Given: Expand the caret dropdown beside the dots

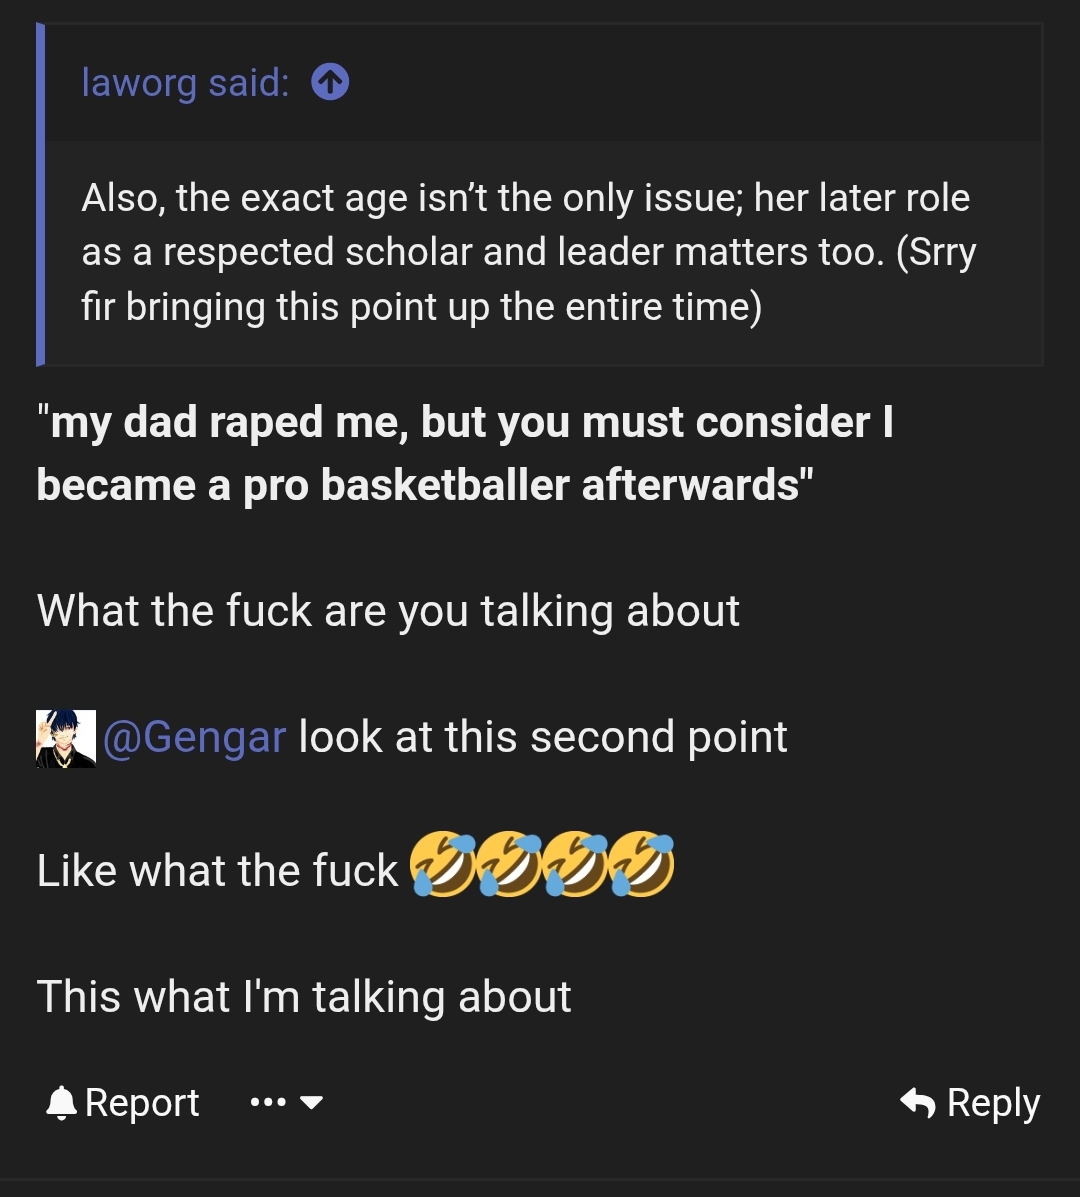Looking at the screenshot, I should [x=311, y=1102].
